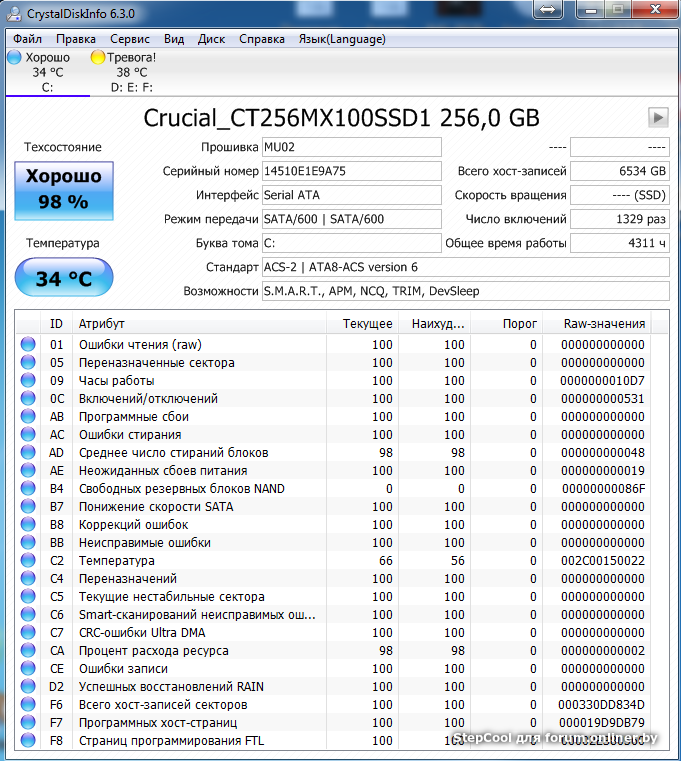Click the Атрибут column header
Screen dimensions: 681x761
(200, 323)
